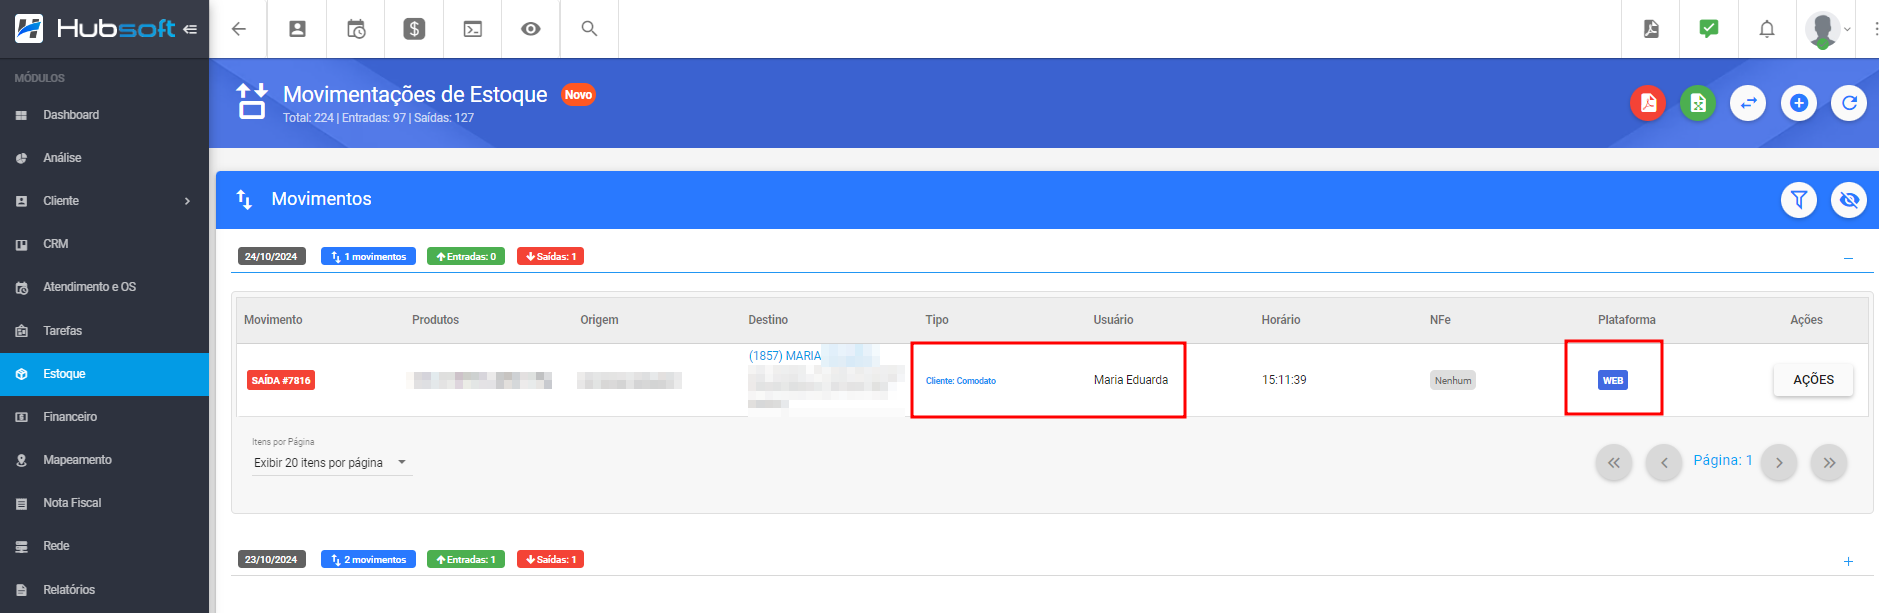Open the search magnifier in top bar
Screen dimensions: 1879x613
tap(589, 29)
